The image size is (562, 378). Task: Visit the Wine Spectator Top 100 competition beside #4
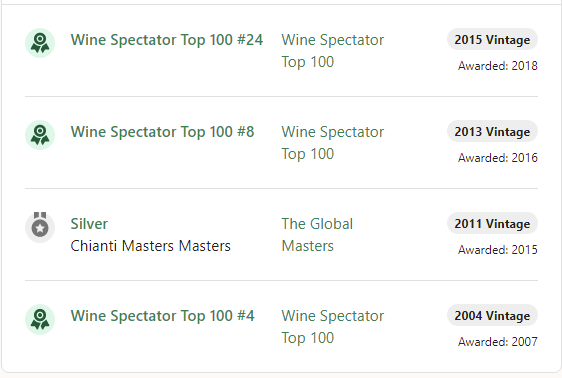tap(333, 327)
